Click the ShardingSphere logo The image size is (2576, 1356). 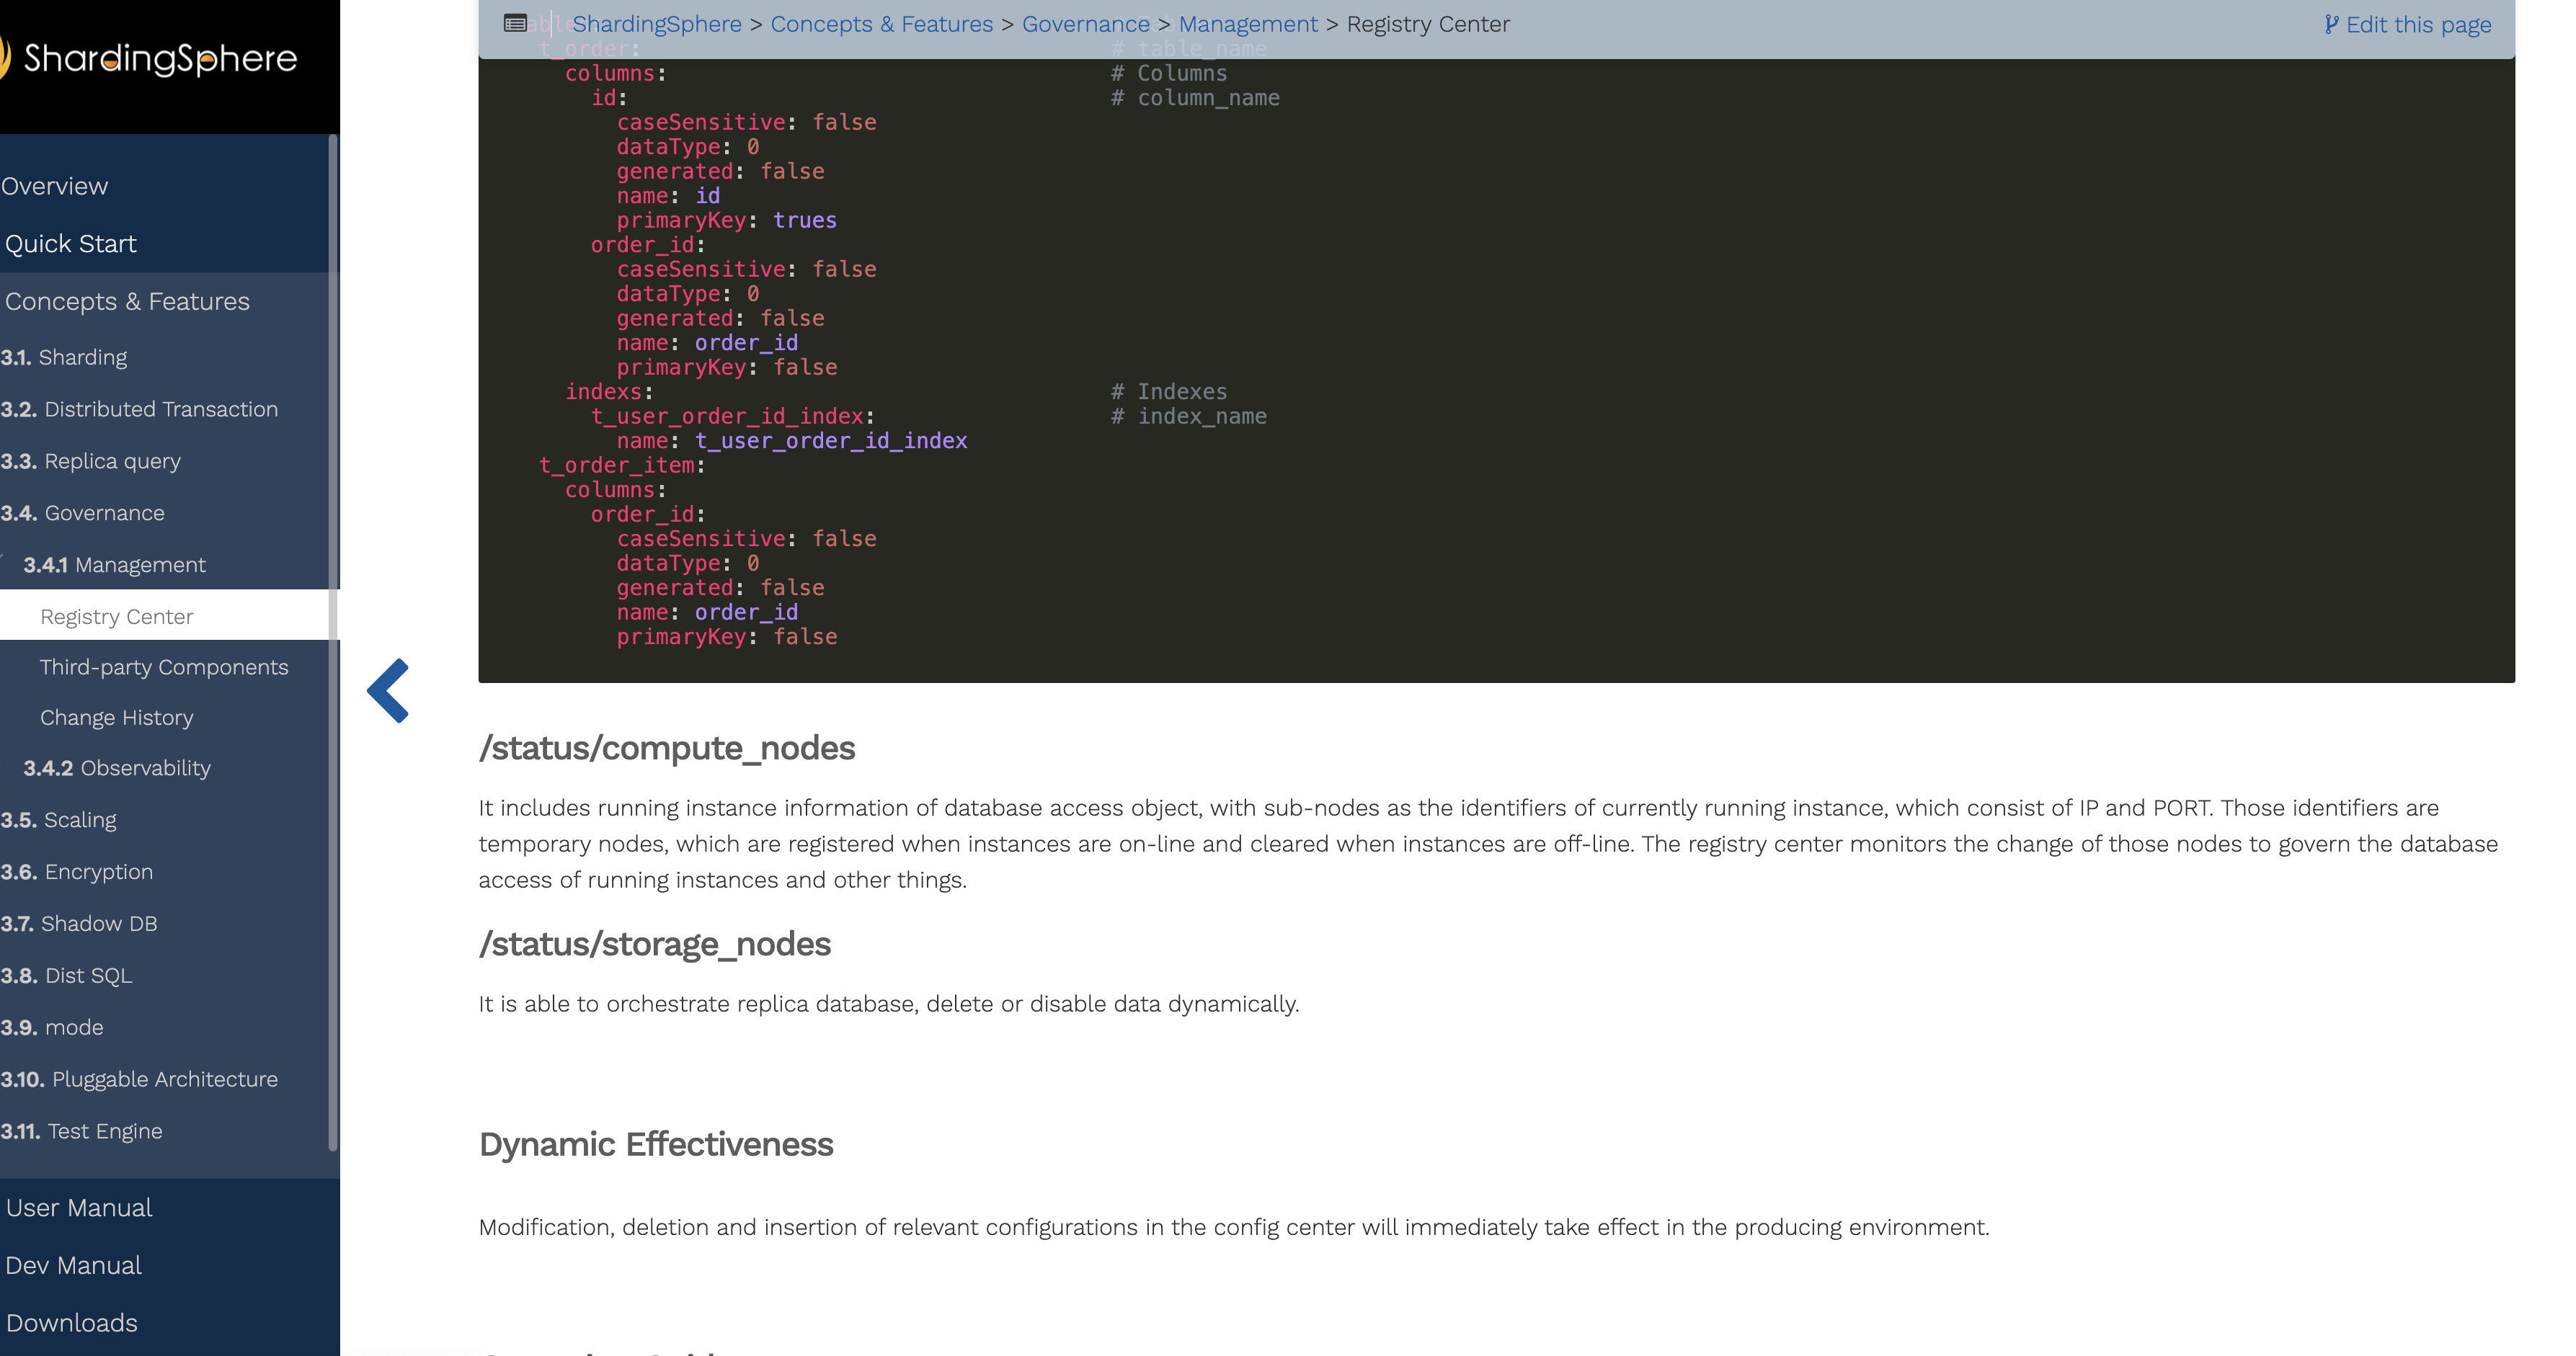pos(150,58)
